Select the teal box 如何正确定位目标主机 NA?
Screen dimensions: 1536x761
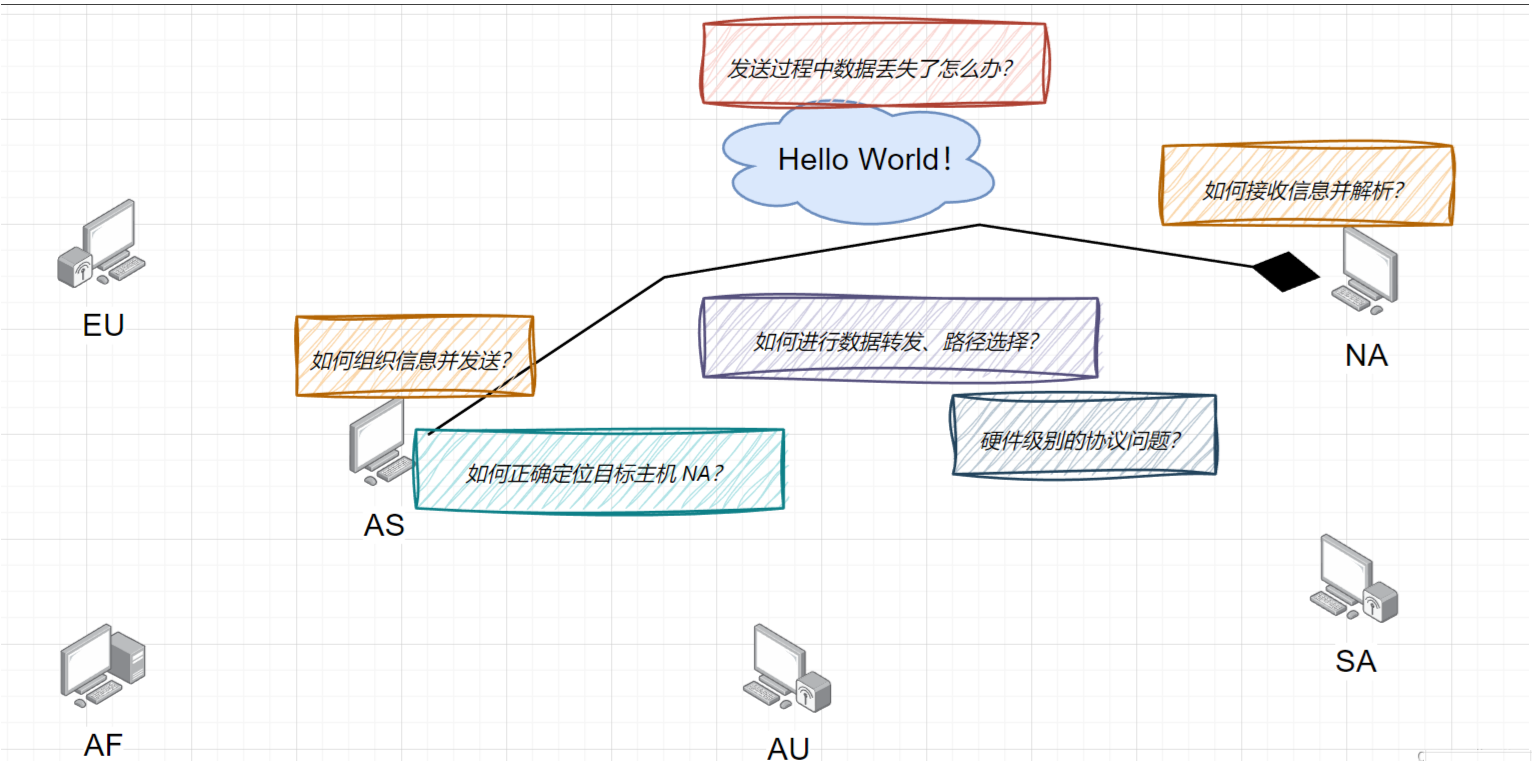point(599,470)
